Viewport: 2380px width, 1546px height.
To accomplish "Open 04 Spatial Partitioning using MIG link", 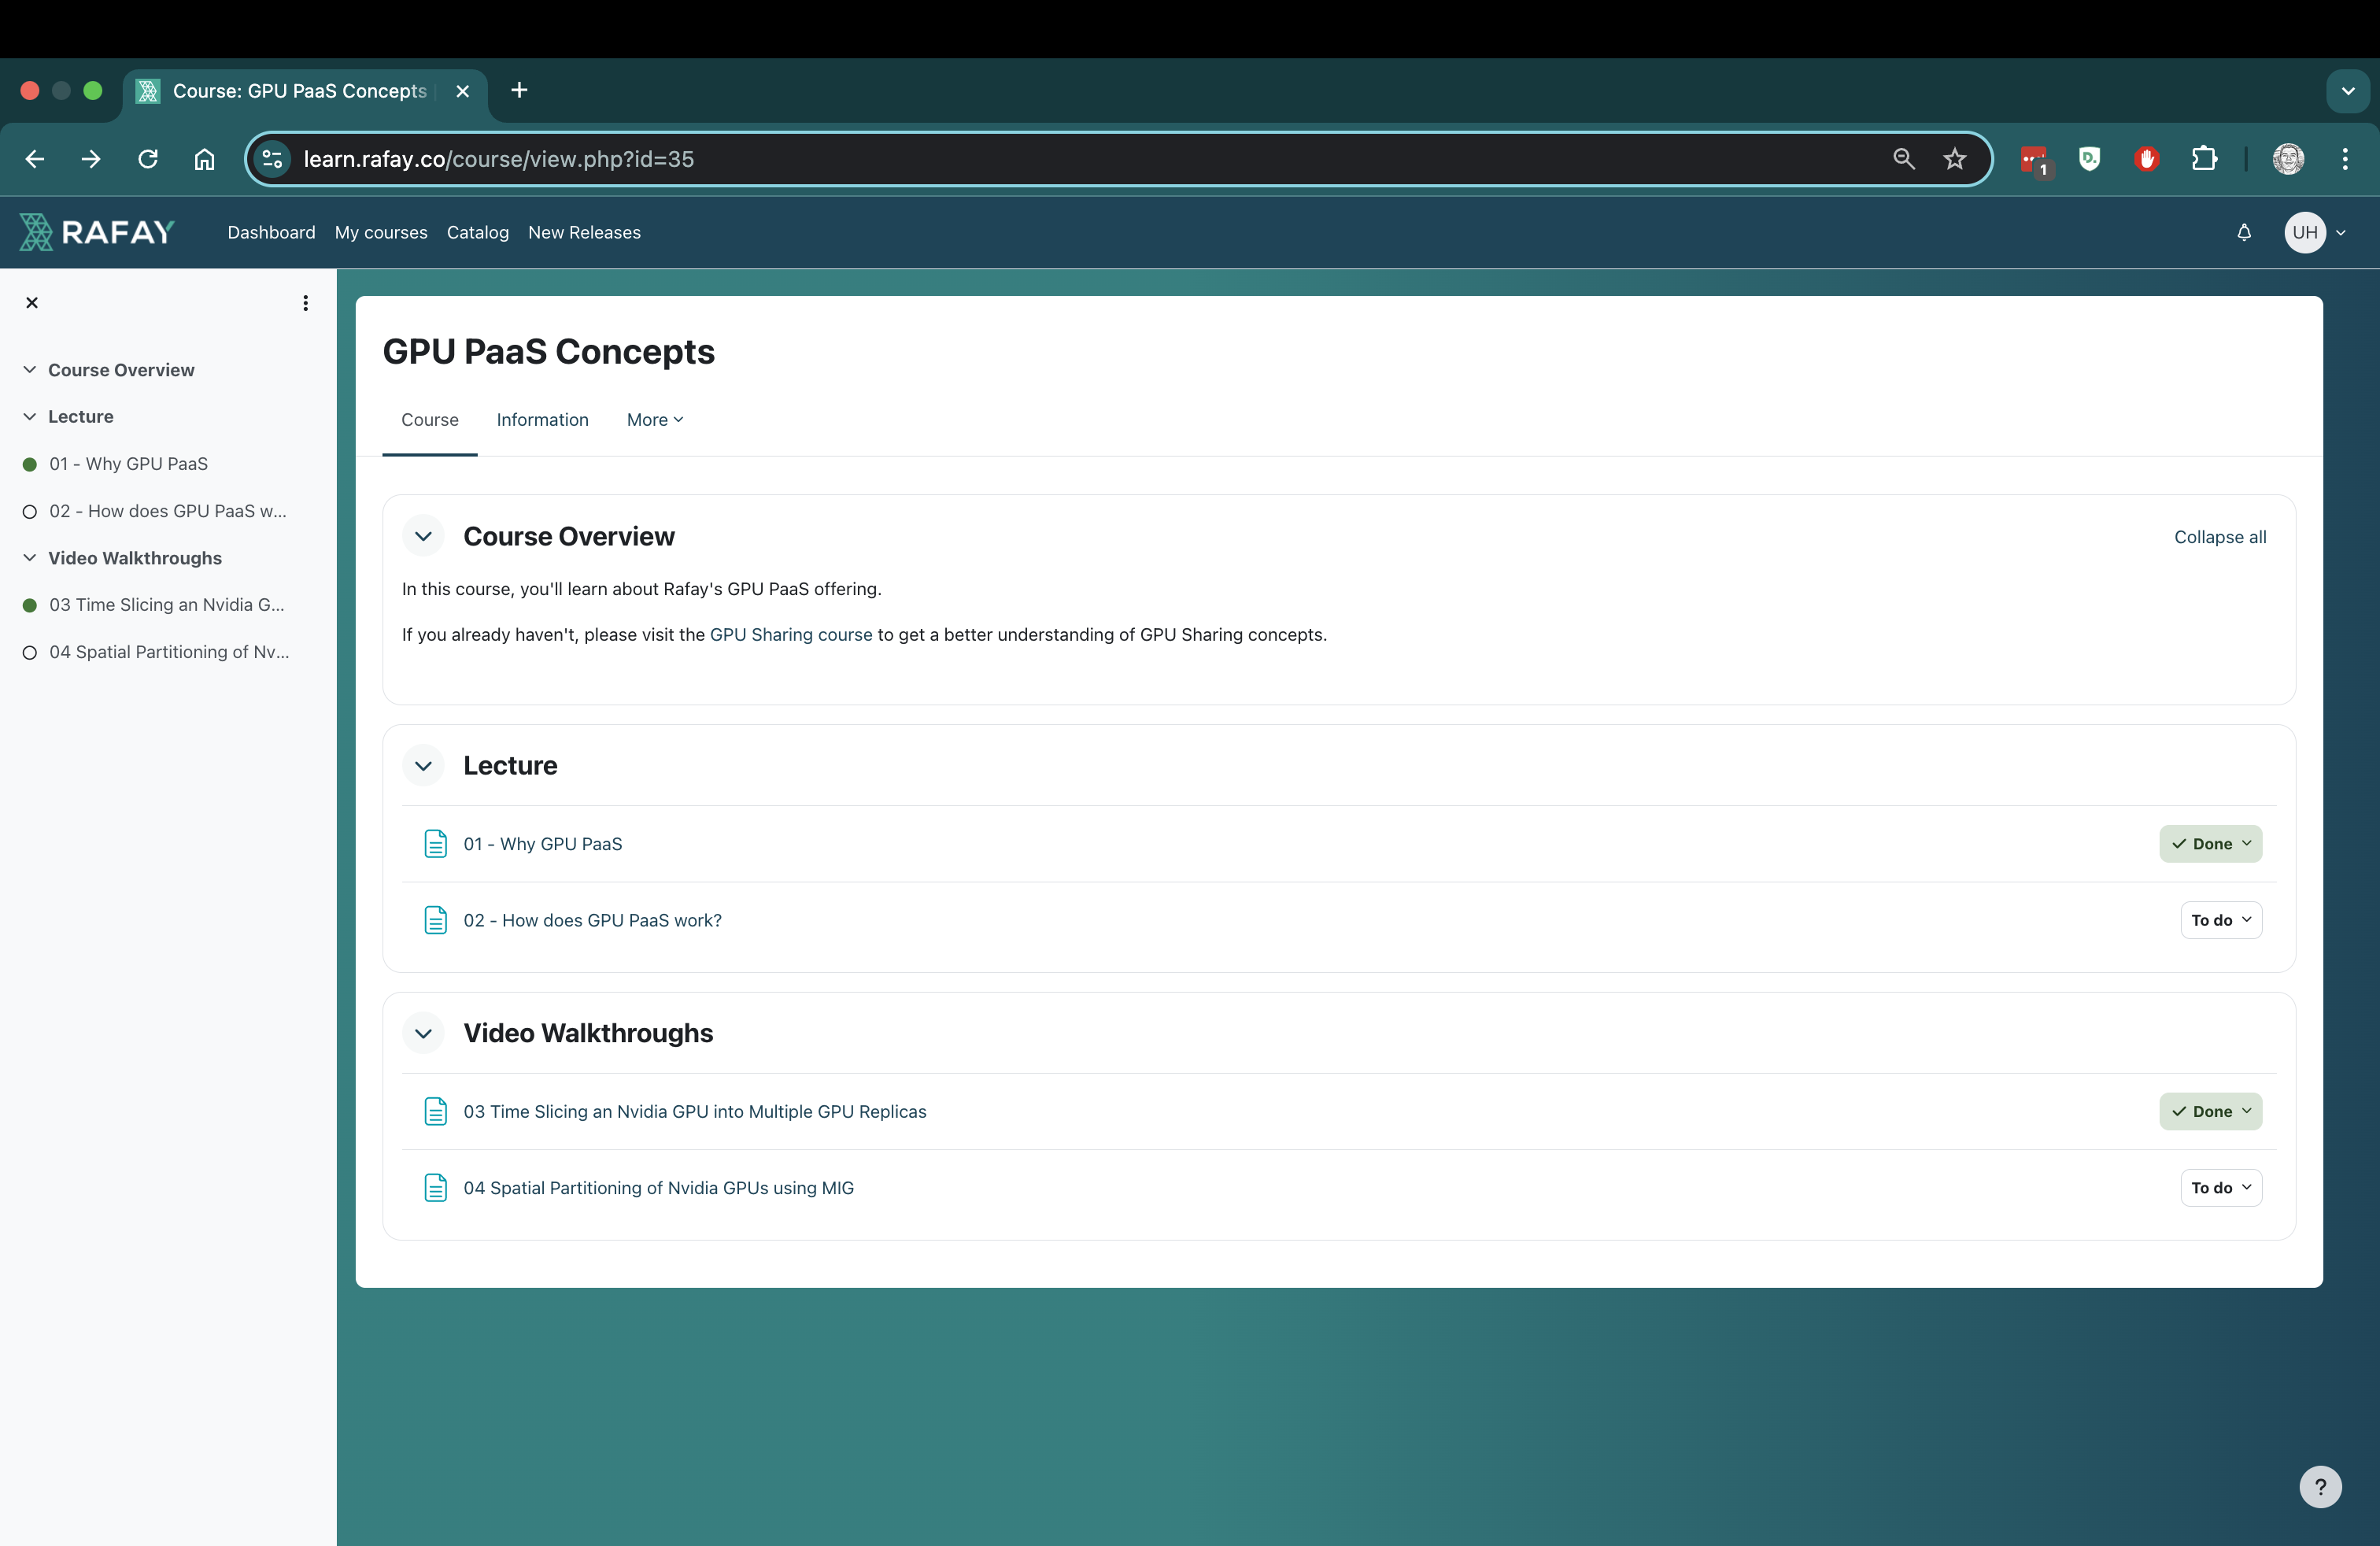I will coord(659,1188).
